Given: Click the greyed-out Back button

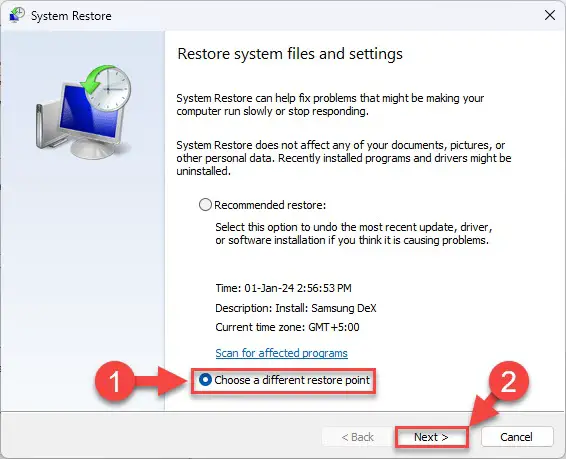Looking at the screenshot, I should [357, 437].
